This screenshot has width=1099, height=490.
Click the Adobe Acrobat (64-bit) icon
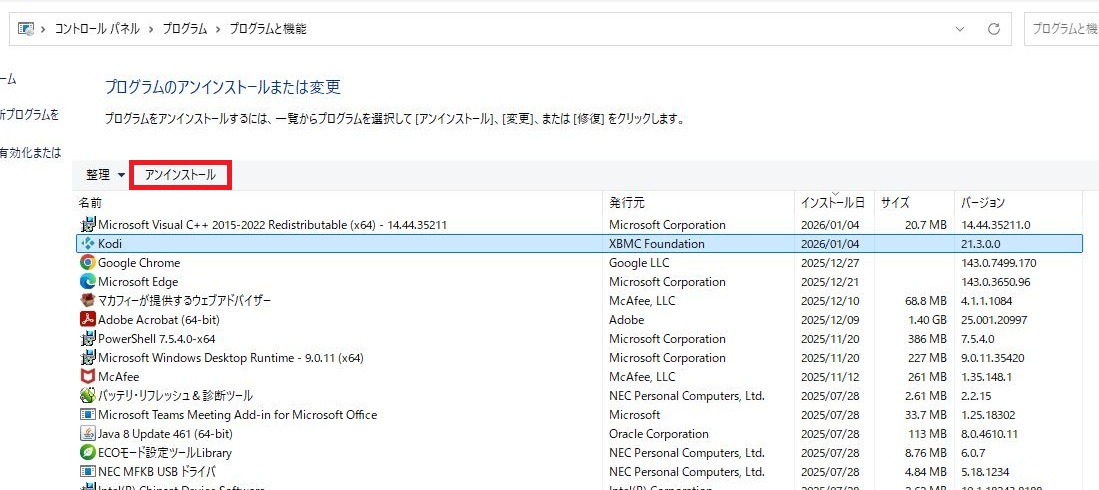pyautogui.click(x=88, y=320)
